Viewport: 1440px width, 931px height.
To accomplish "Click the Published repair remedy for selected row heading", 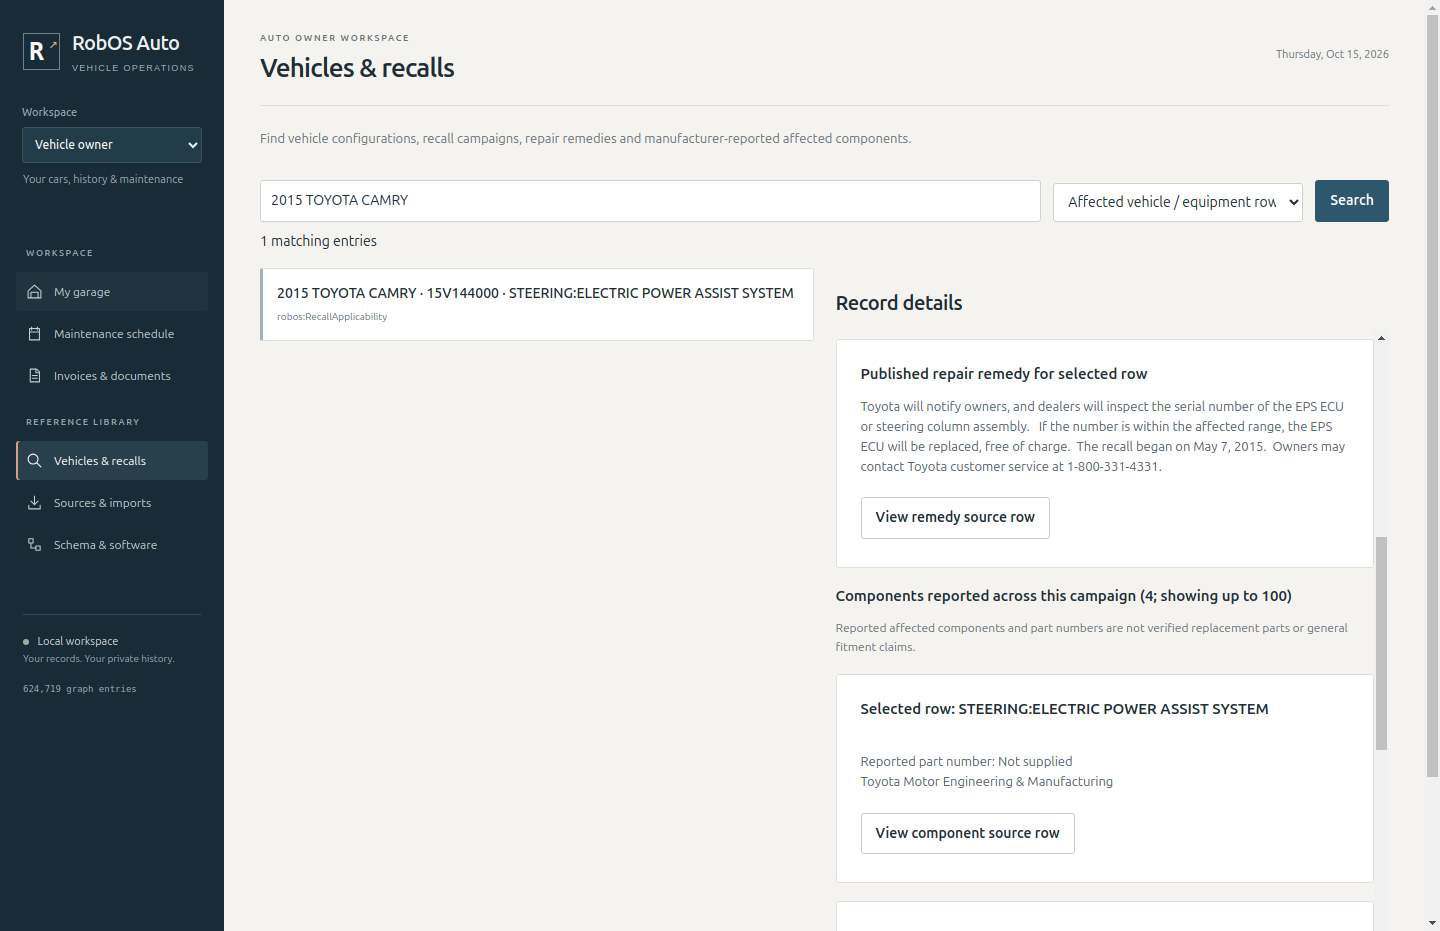I will pyautogui.click(x=1004, y=374).
